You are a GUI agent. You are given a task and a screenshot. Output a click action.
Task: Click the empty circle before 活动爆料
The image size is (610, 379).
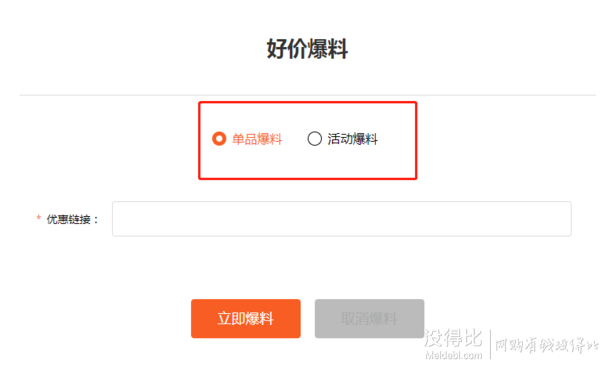(314, 139)
